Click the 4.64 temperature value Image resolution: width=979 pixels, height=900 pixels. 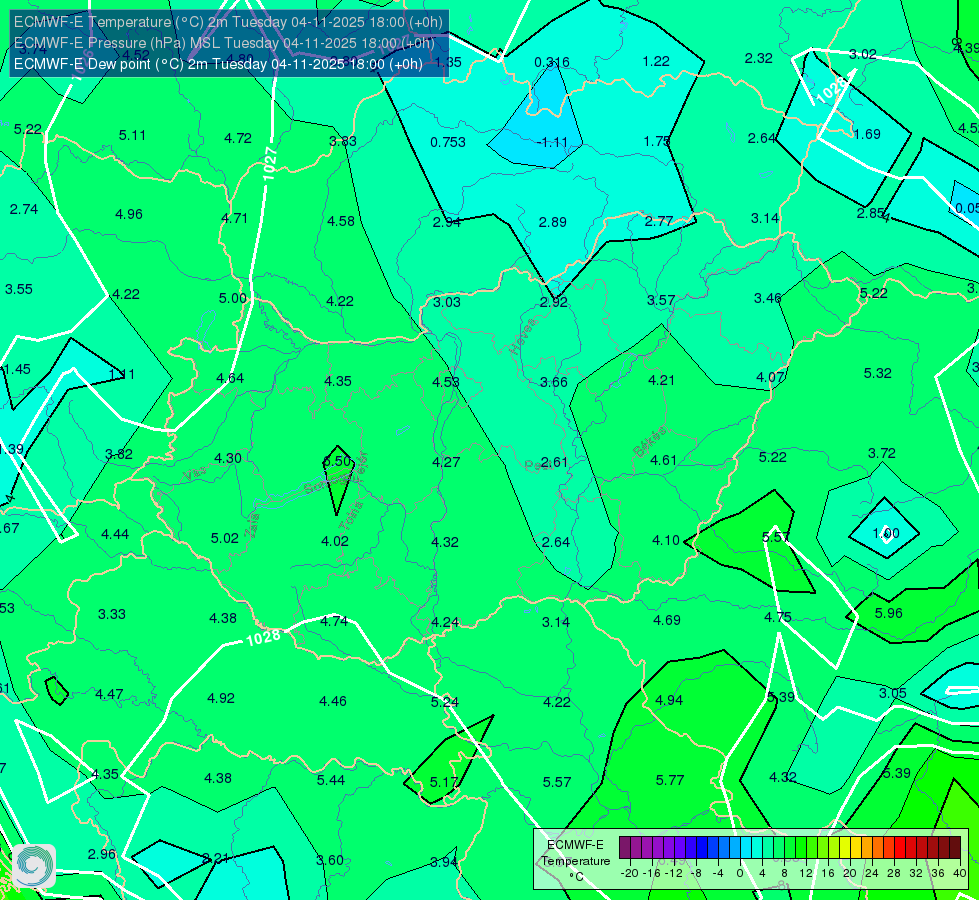230,378
